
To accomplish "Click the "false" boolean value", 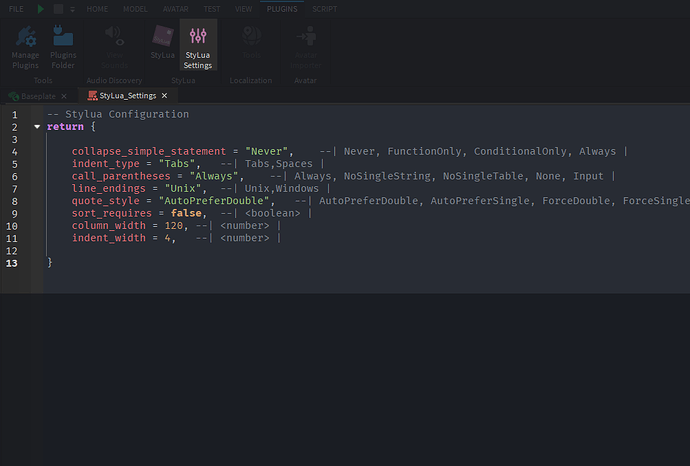I will 186,213.
